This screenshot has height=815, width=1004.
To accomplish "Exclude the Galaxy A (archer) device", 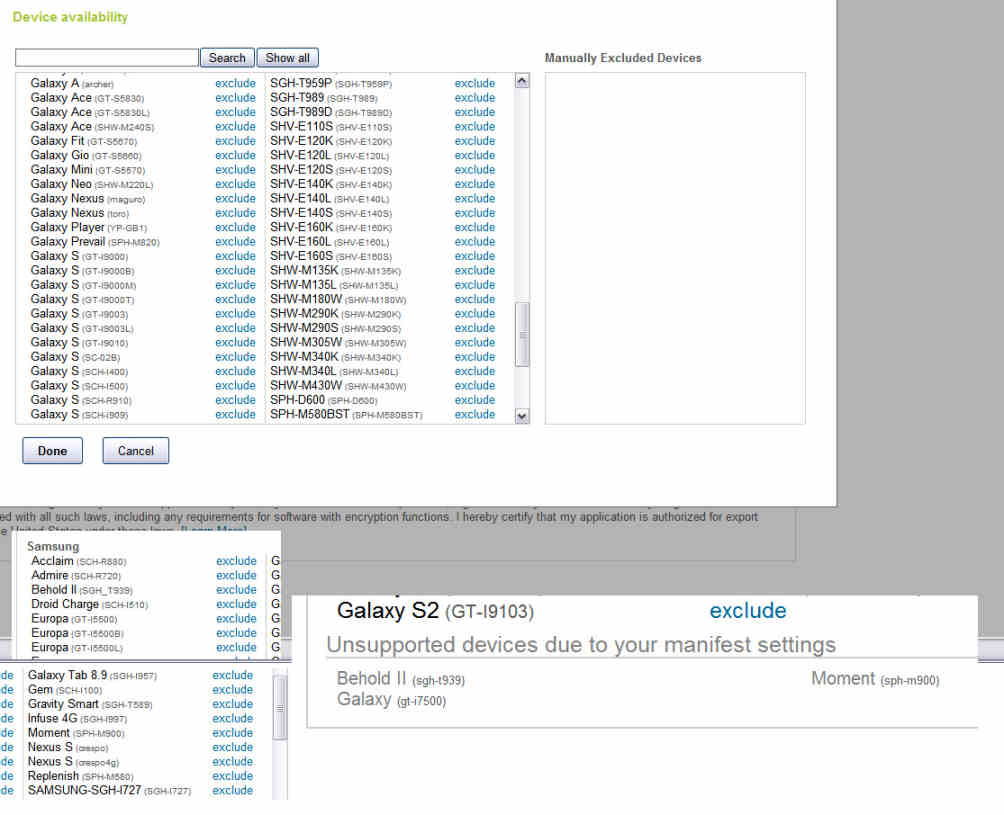I will 236,83.
